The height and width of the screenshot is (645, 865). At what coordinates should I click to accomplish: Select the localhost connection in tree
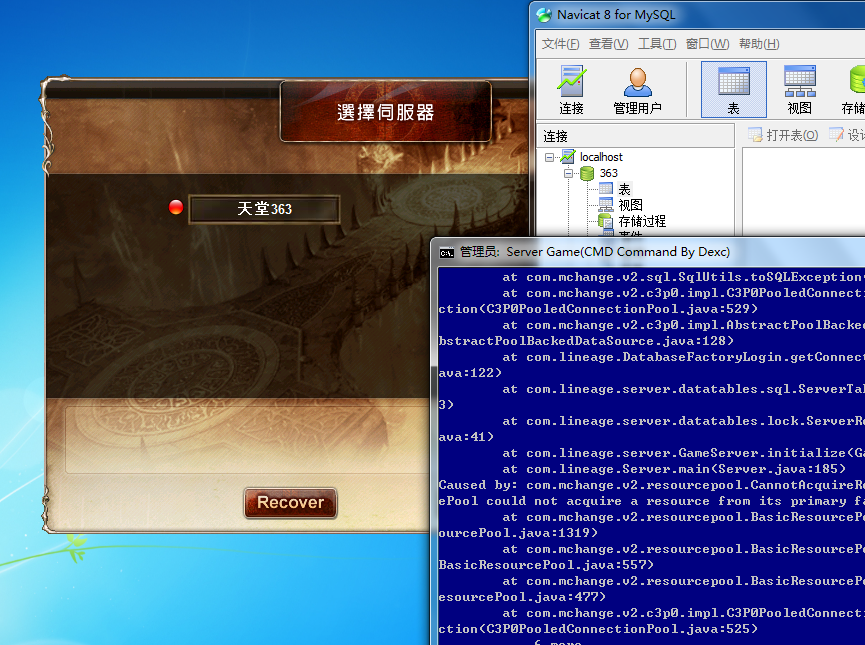pos(601,157)
